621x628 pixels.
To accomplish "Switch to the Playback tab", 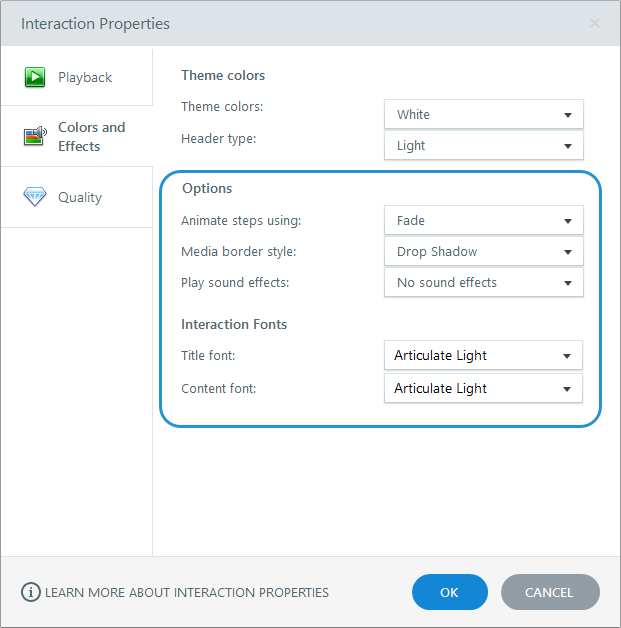I will point(84,77).
